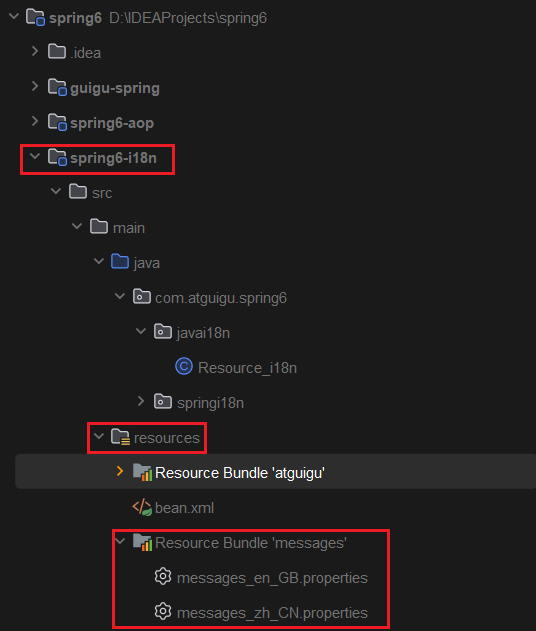The height and width of the screenshot is (631, 536).
Task: Click the spring6 root module folder icon
Action: coord(35,18)
